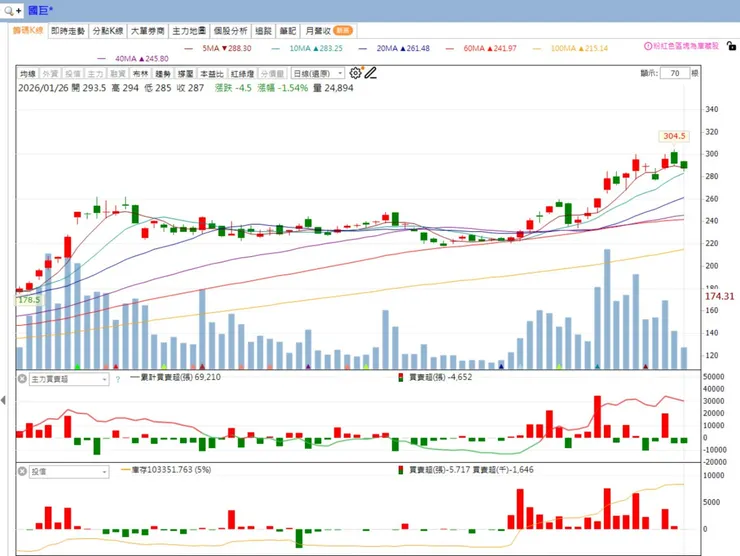Viewport: 740px width, 556px height.
Task: Toggle 均線 moving average overlay
Action: [x=28, y=74]
